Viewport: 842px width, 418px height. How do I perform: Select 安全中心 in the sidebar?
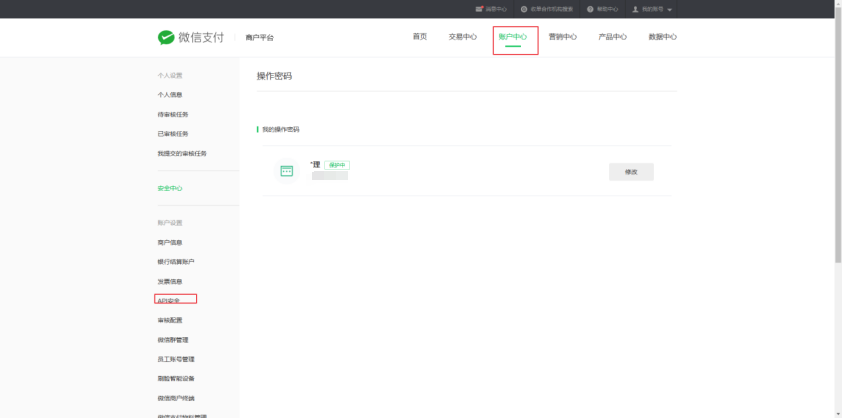click(x=170, y=189)
